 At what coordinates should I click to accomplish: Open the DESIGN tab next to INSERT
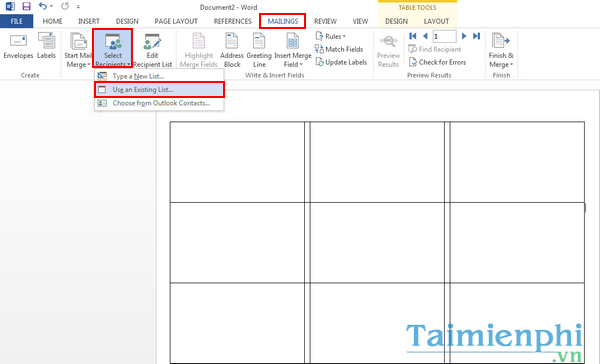pos(127,21)
